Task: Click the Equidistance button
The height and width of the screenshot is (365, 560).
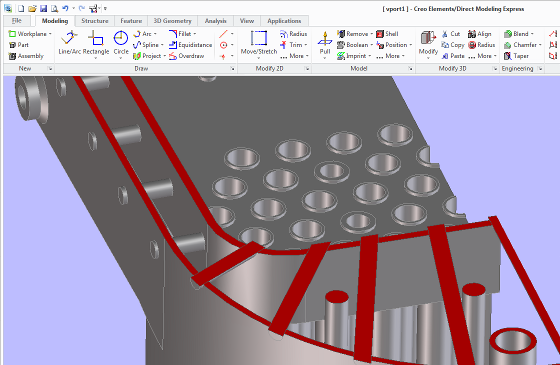Action: 190,45
